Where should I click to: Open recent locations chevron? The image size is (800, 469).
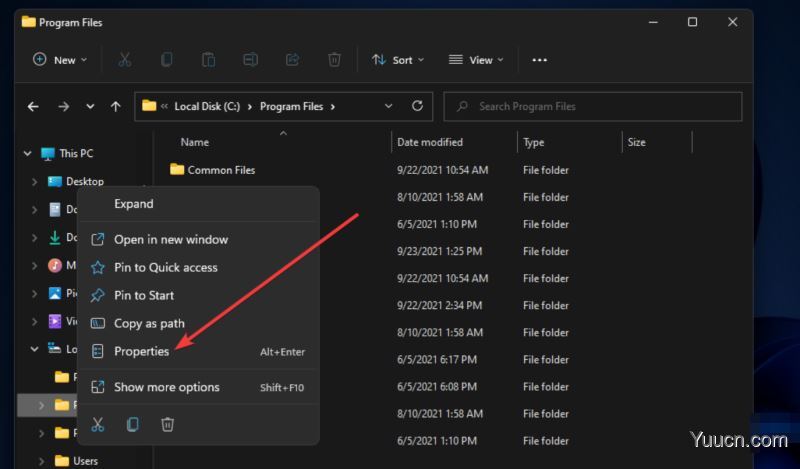coord(90,107)
